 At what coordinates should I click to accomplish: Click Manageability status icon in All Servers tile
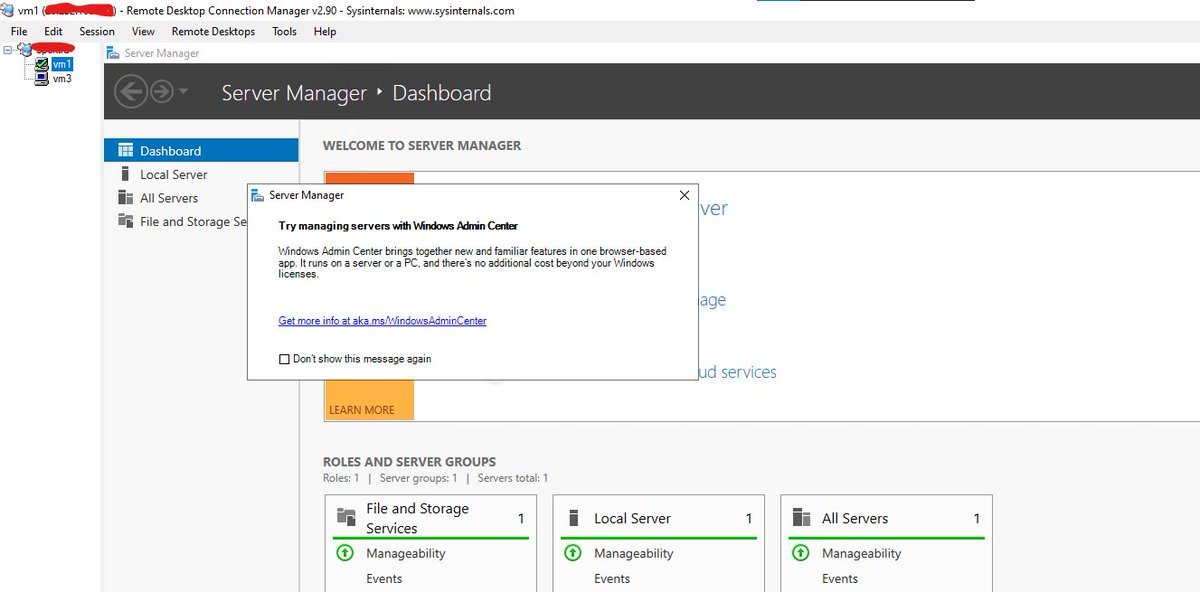(x=800, y=553)
